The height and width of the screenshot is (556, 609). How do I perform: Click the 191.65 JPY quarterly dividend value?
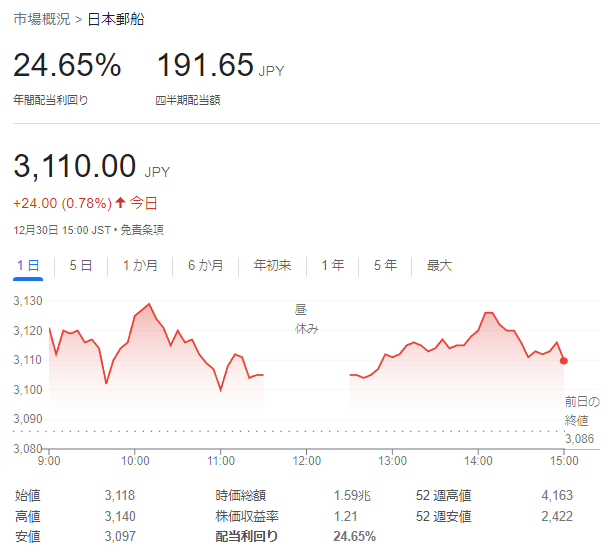point(220,65)
